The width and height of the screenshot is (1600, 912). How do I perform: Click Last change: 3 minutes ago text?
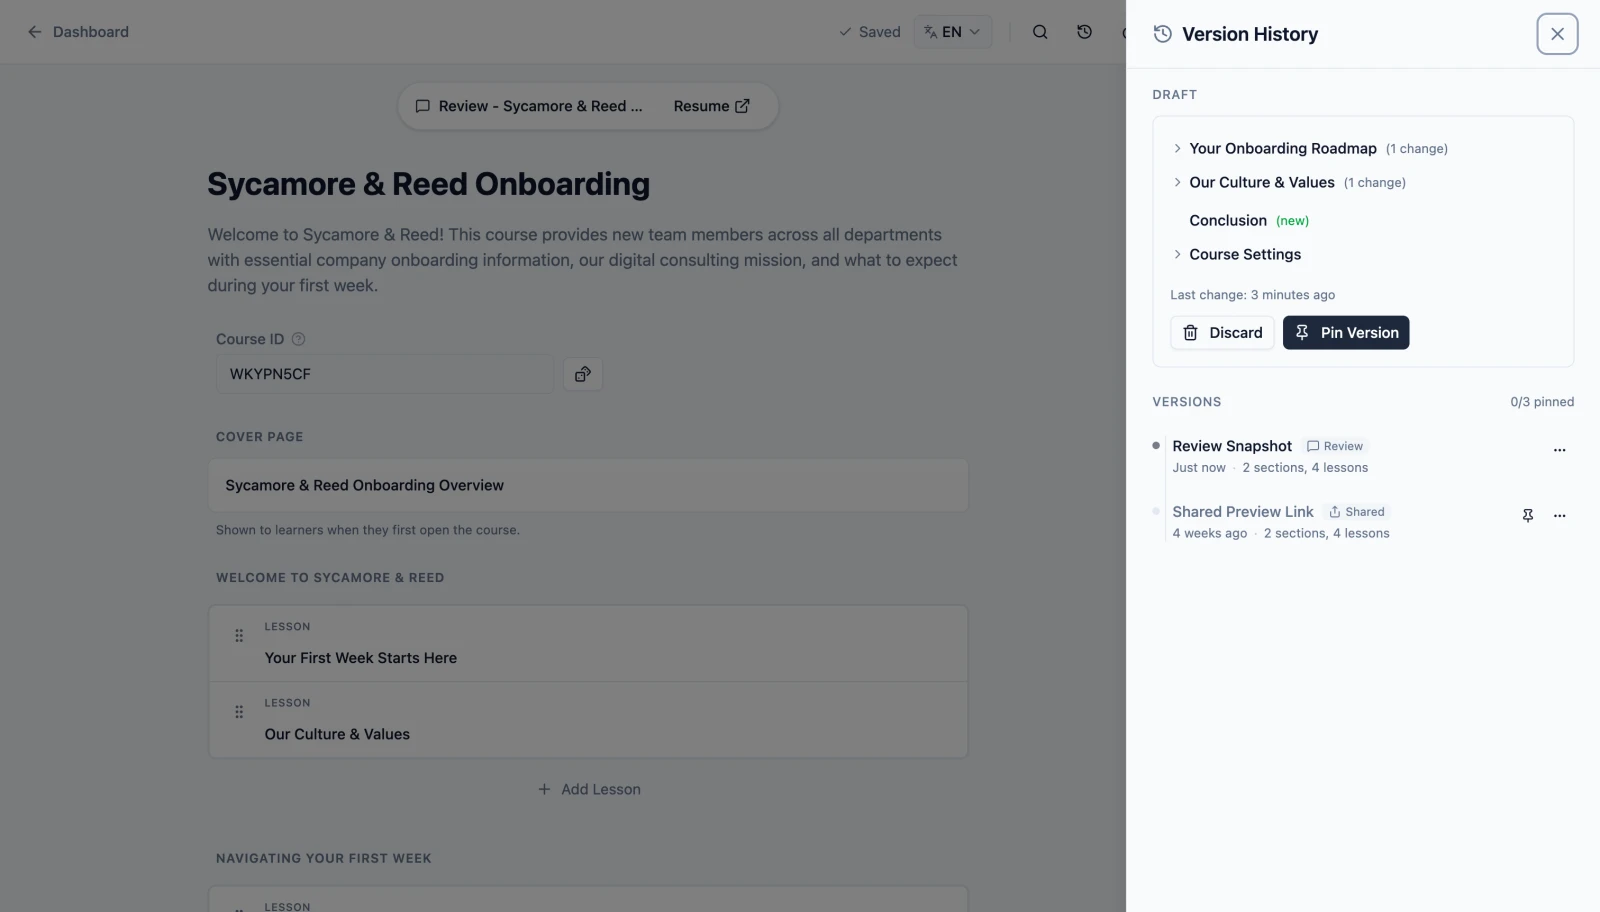click(x=1252, y=295)
